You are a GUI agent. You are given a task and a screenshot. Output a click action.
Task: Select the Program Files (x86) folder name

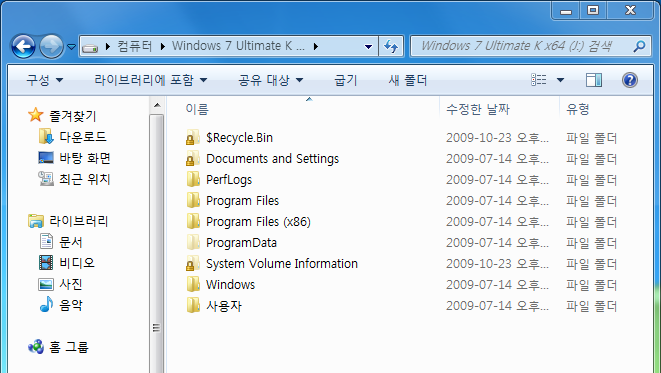(x=258, y=222)
